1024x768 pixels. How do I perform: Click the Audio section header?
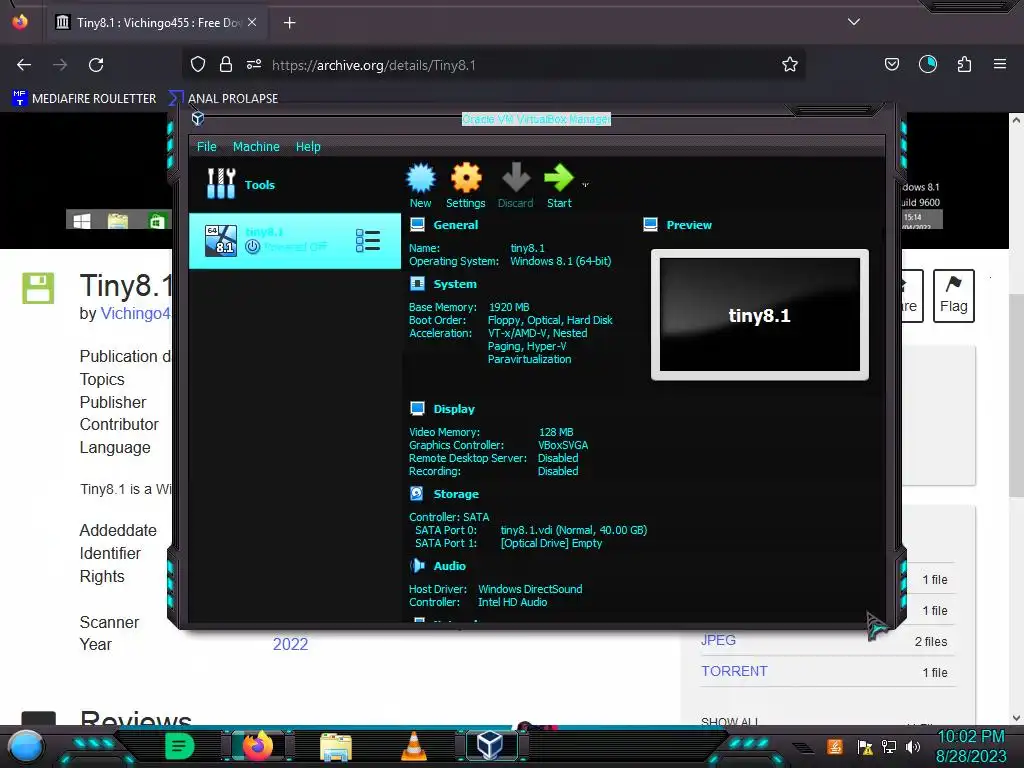tap(449, 566)
